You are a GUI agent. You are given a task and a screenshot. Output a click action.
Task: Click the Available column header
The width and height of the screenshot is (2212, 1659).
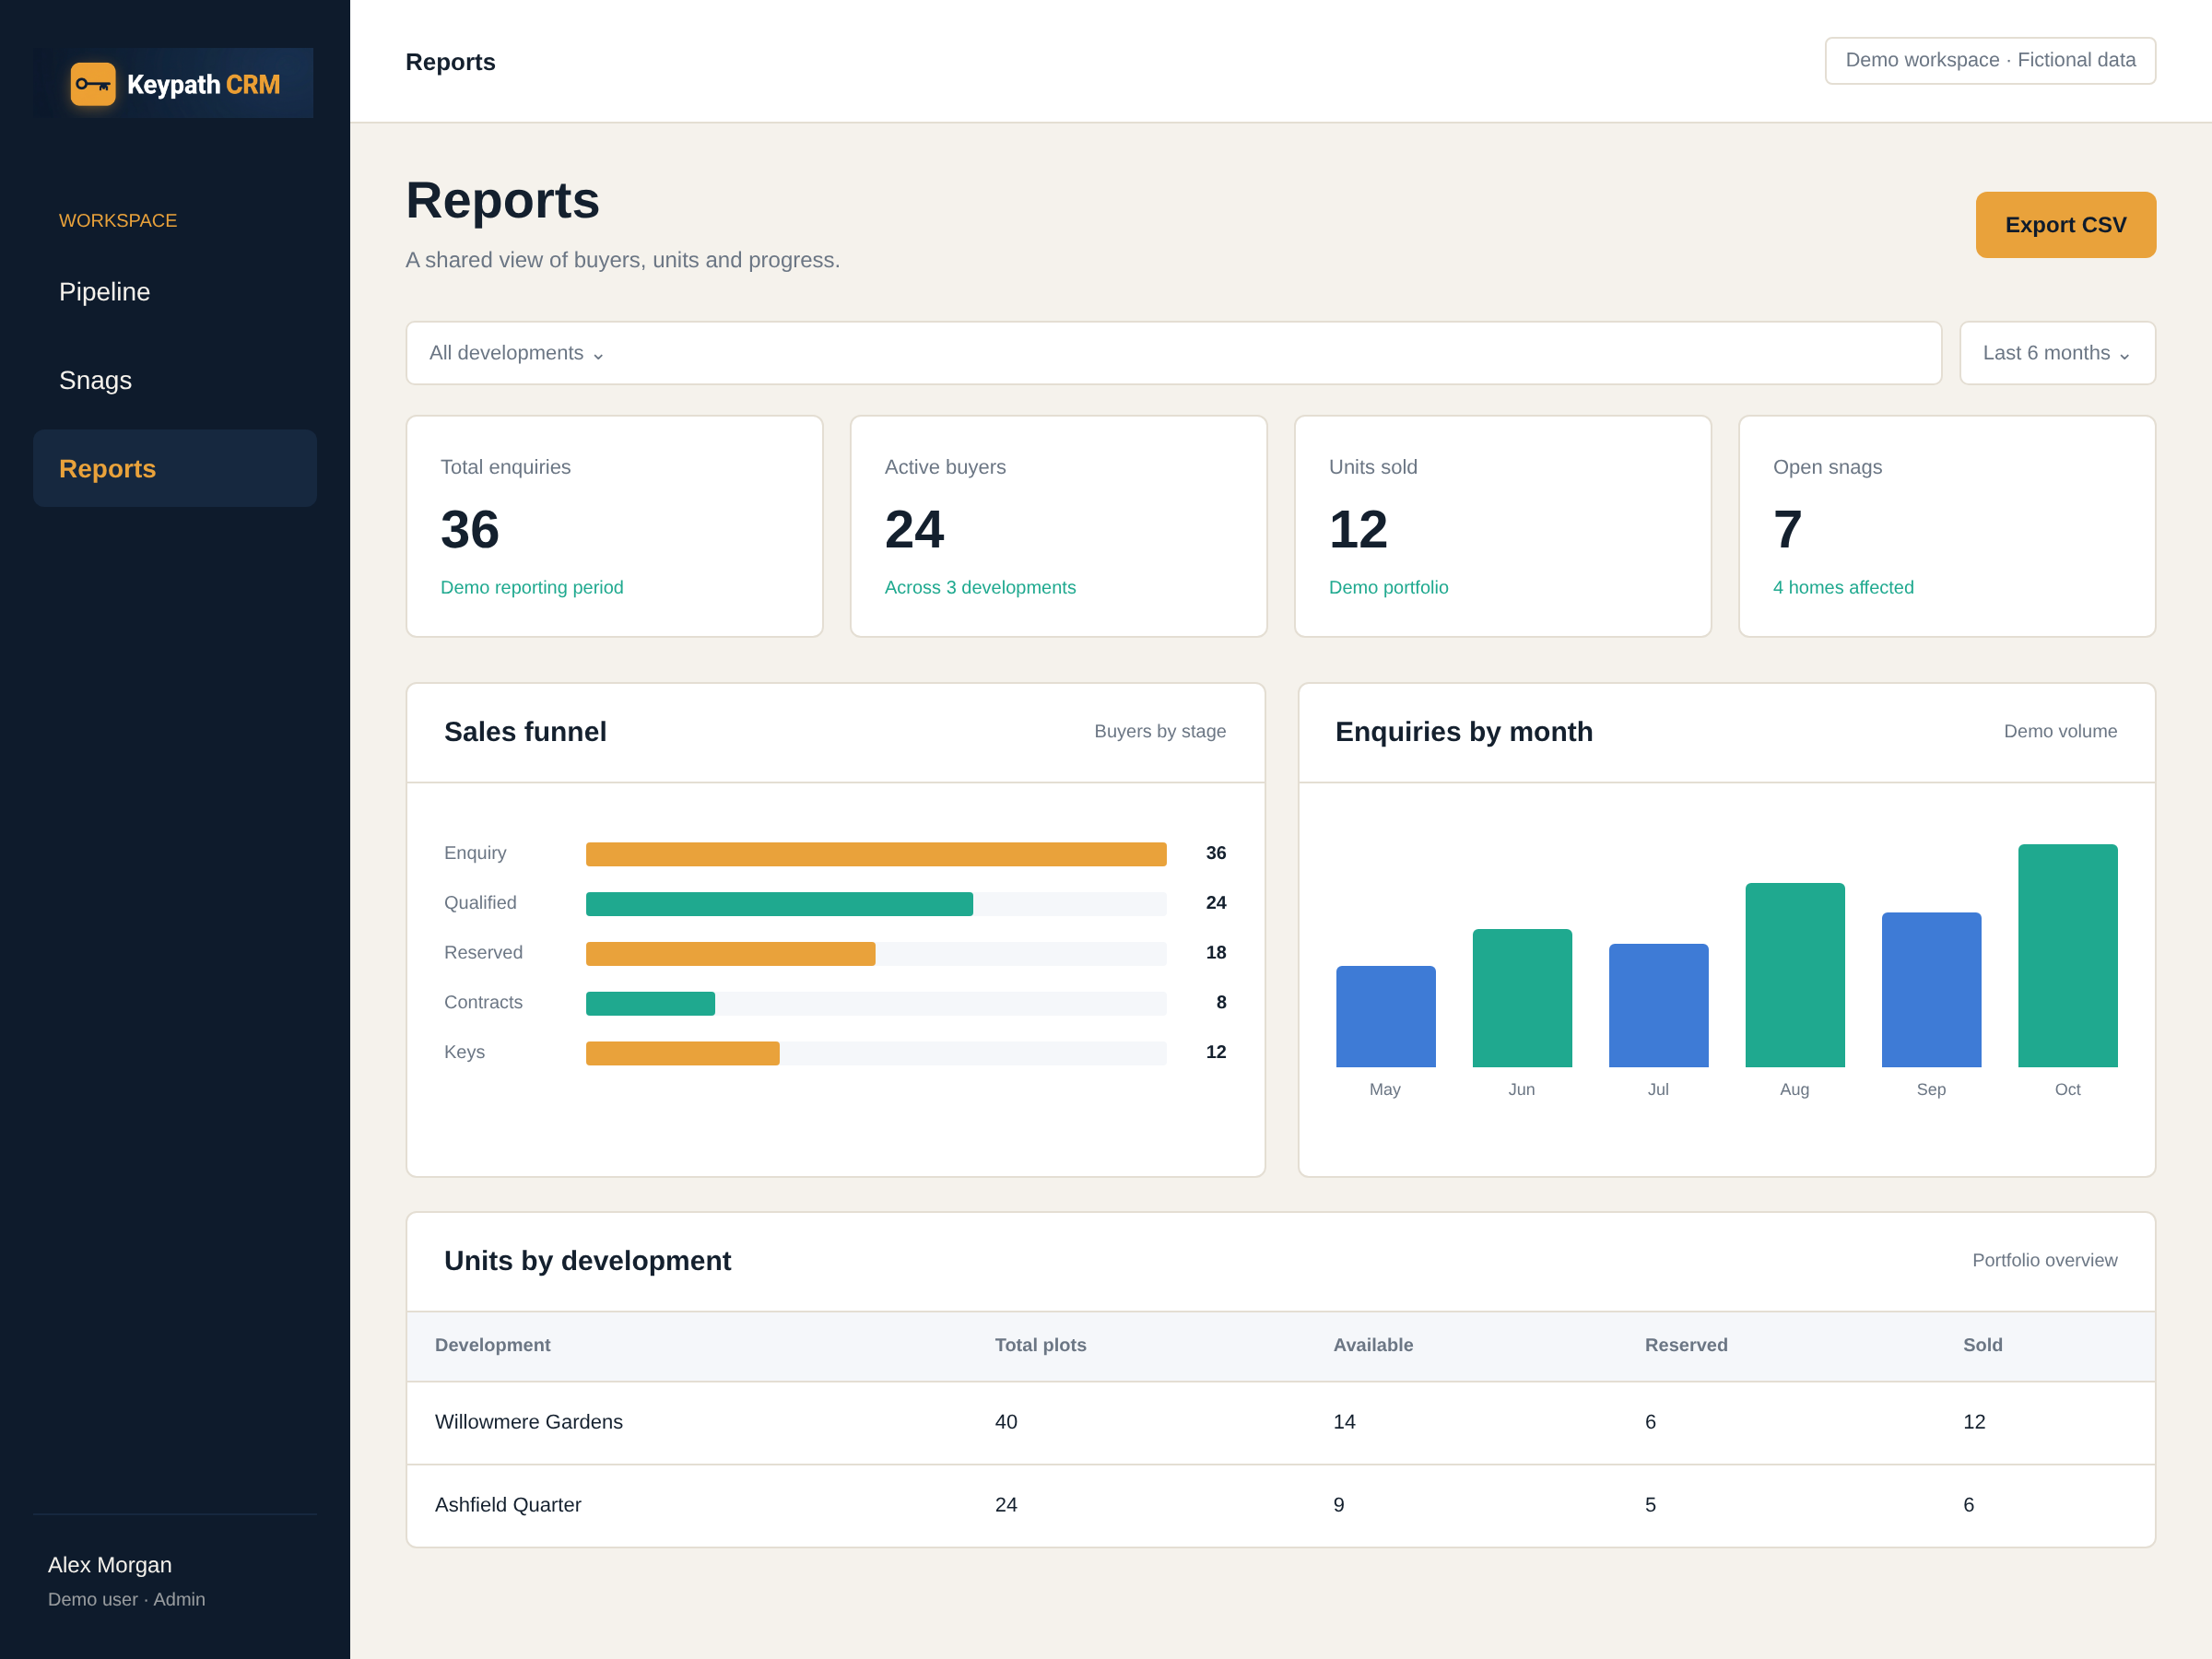(x=1373, y=1345)
